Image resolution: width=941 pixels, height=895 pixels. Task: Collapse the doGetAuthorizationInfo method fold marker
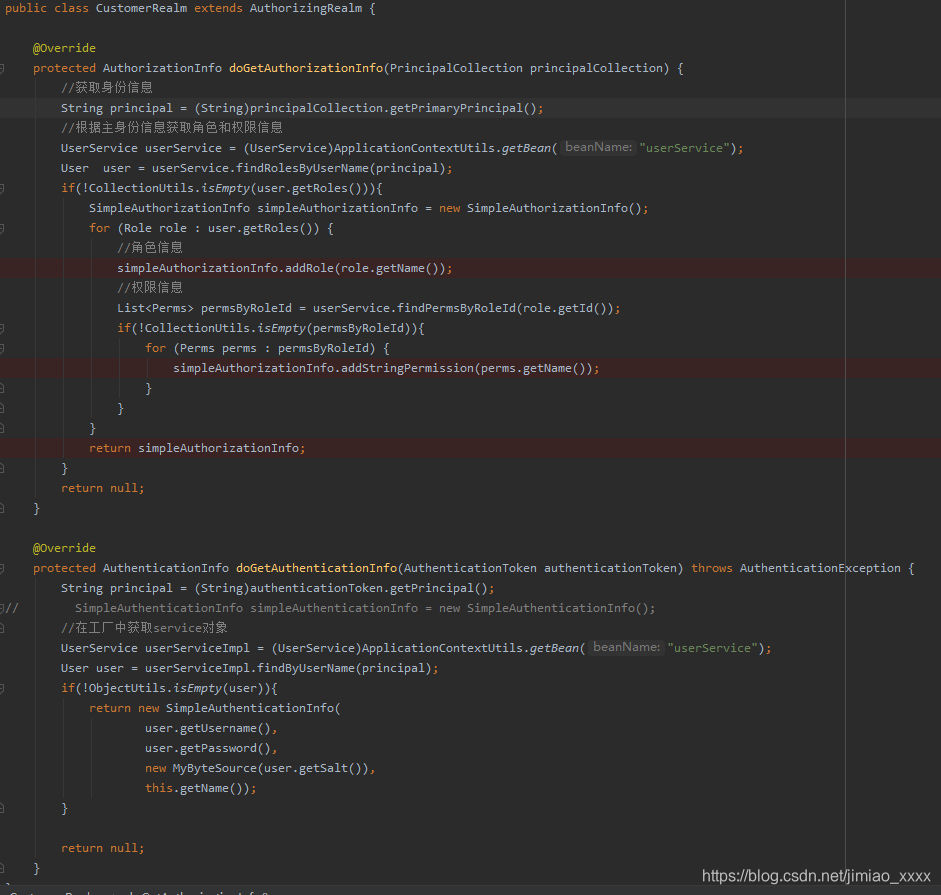click(2, 68)
